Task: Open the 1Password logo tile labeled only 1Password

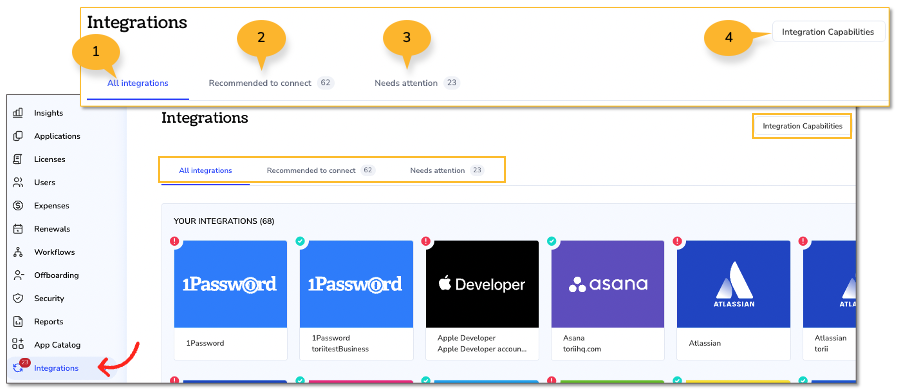Action: tap(231, 284)
